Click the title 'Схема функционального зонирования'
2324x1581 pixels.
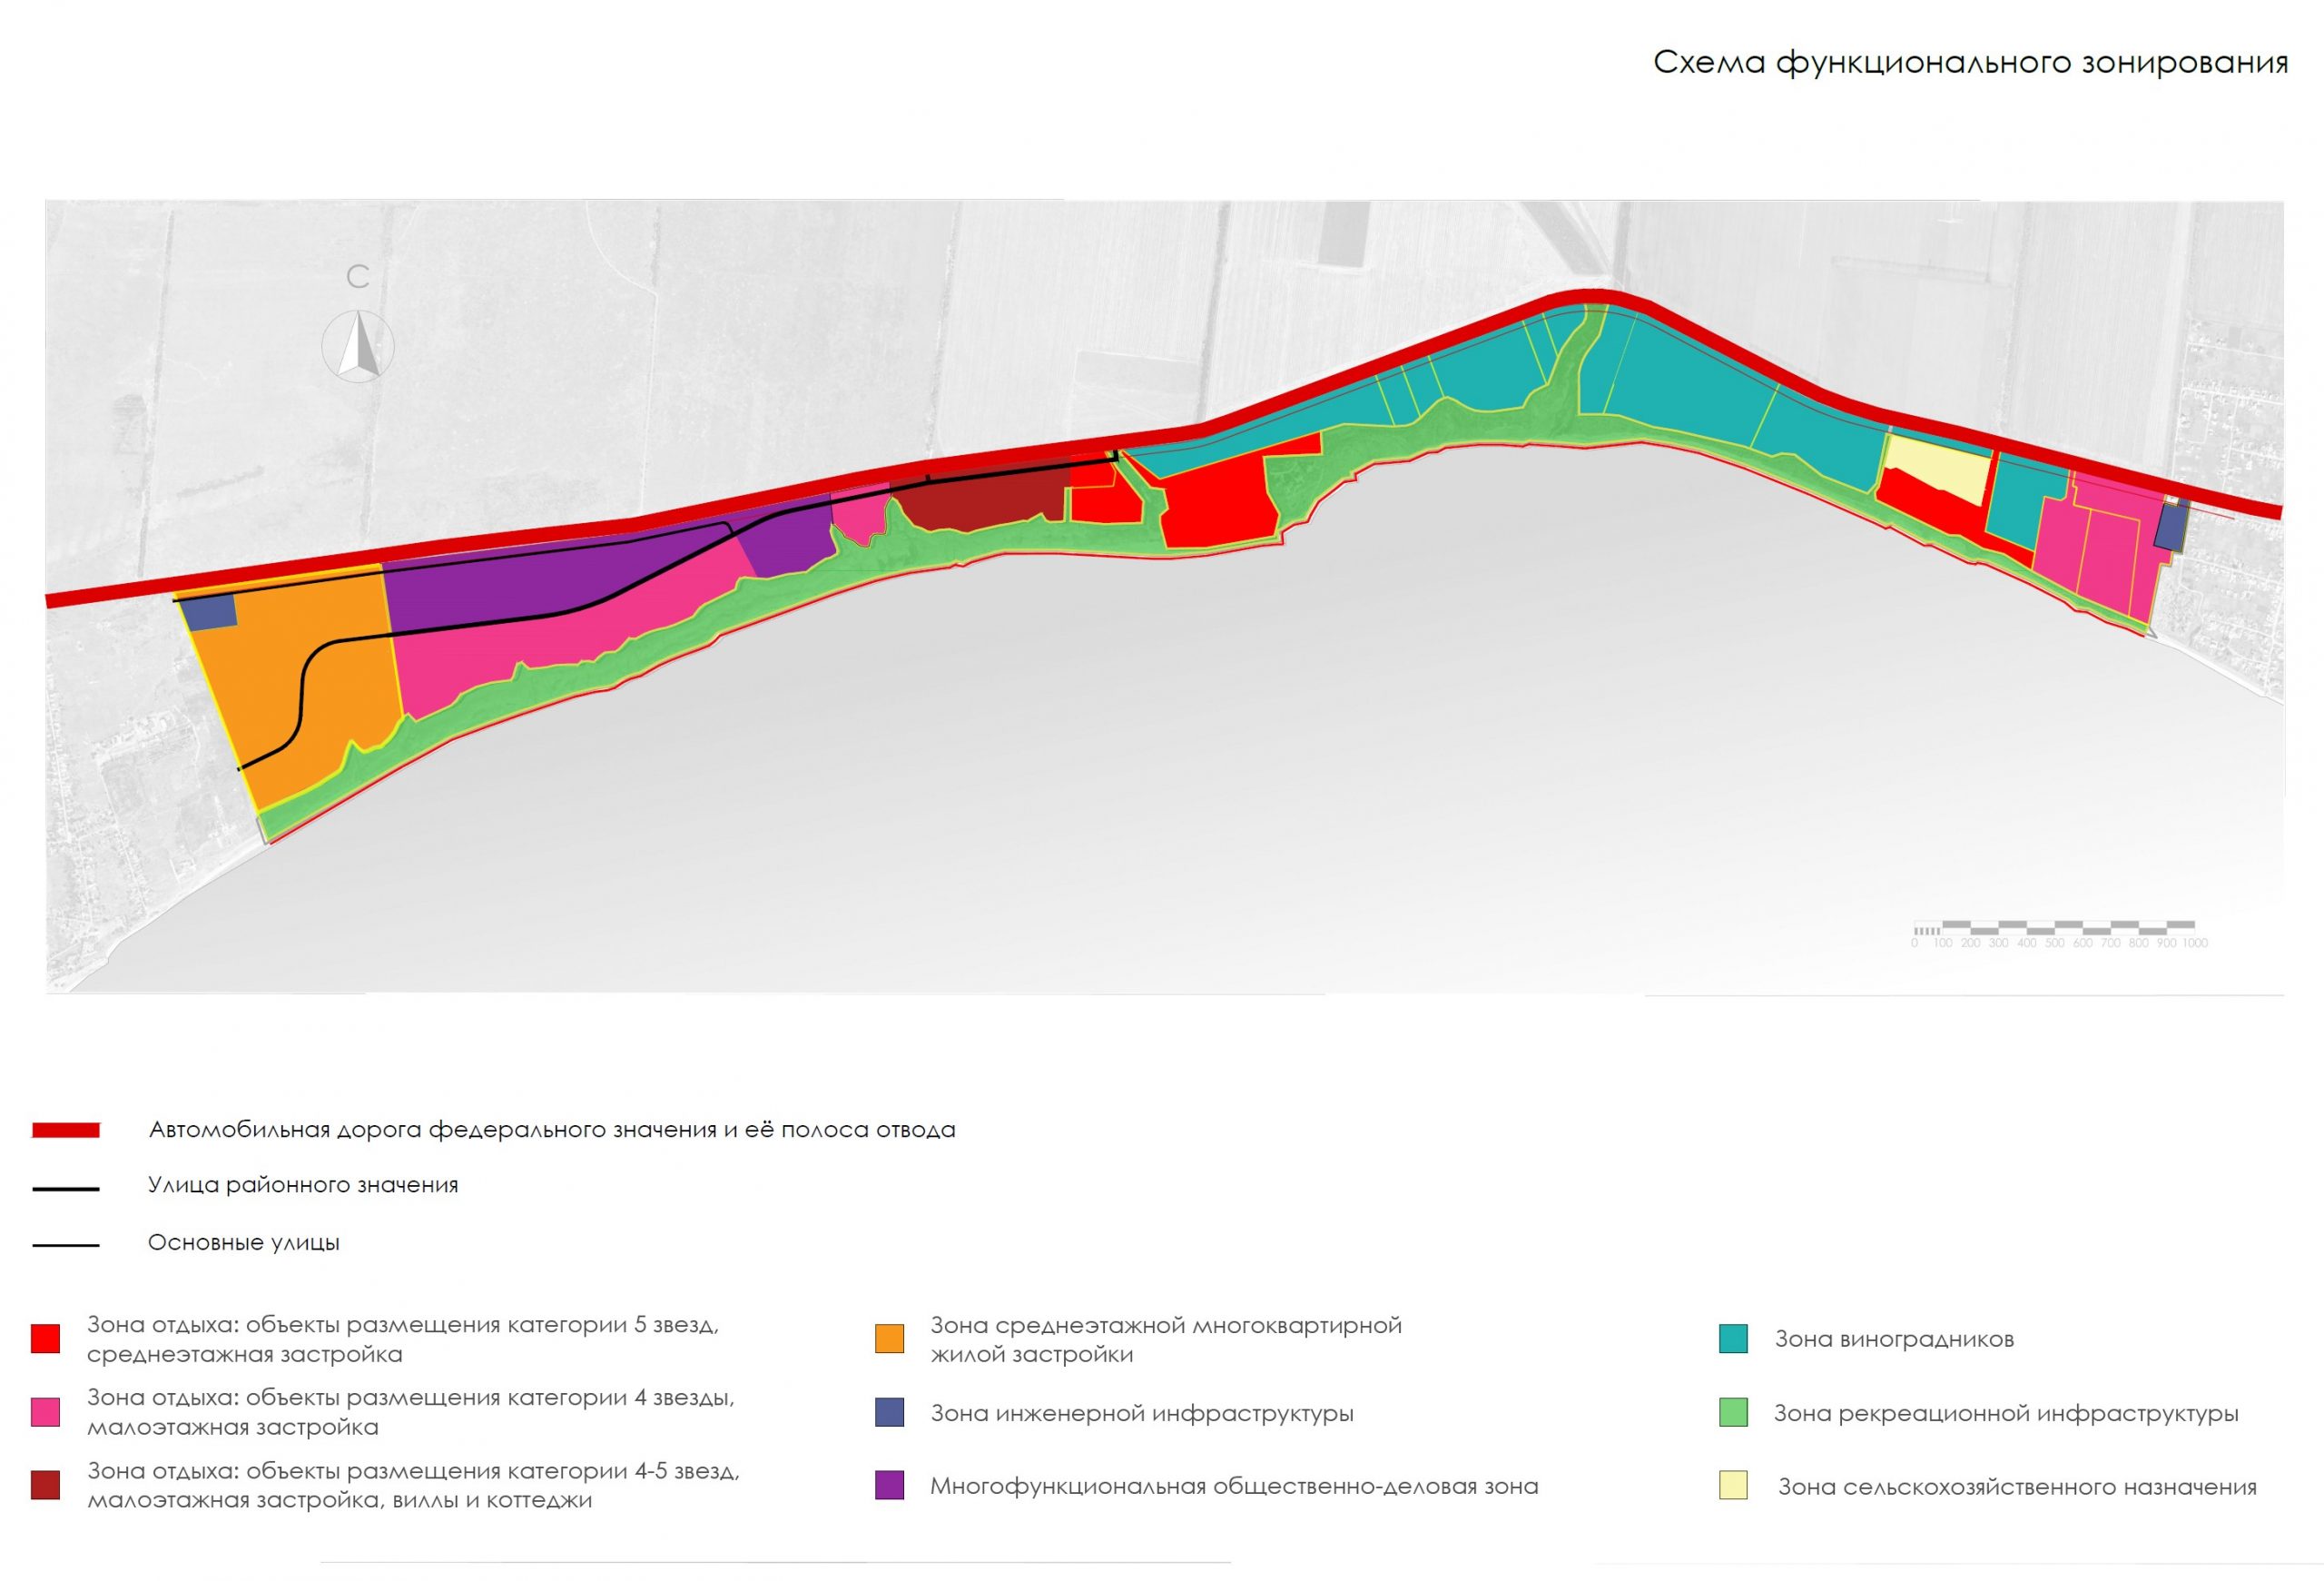pos(1970,62)
